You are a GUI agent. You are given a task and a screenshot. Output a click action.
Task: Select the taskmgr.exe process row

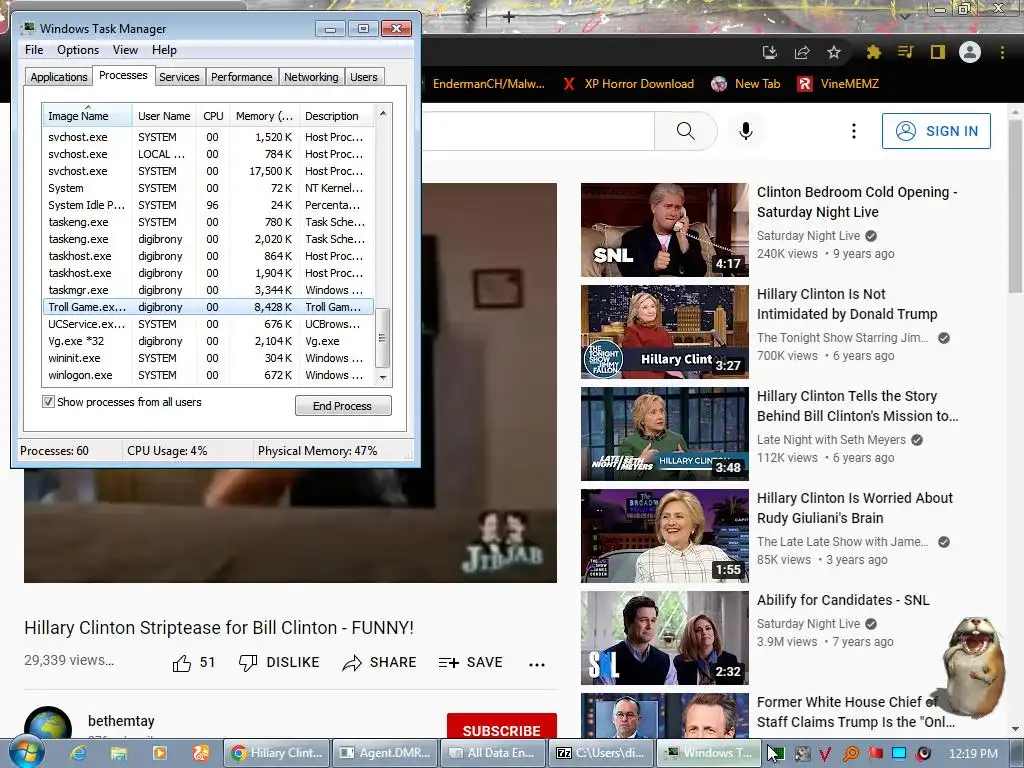point(208,290)
